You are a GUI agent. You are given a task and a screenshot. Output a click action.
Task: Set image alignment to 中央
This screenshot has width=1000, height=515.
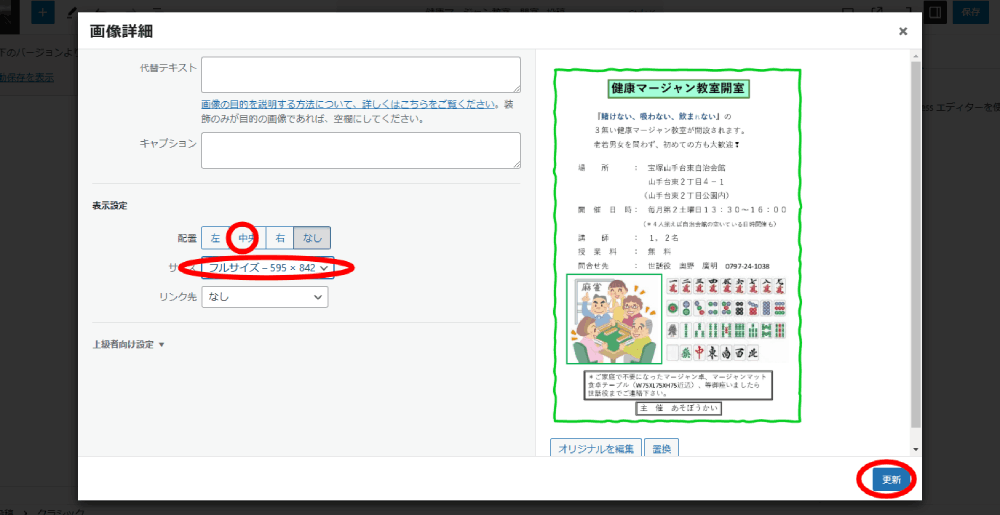pos(246,238)
